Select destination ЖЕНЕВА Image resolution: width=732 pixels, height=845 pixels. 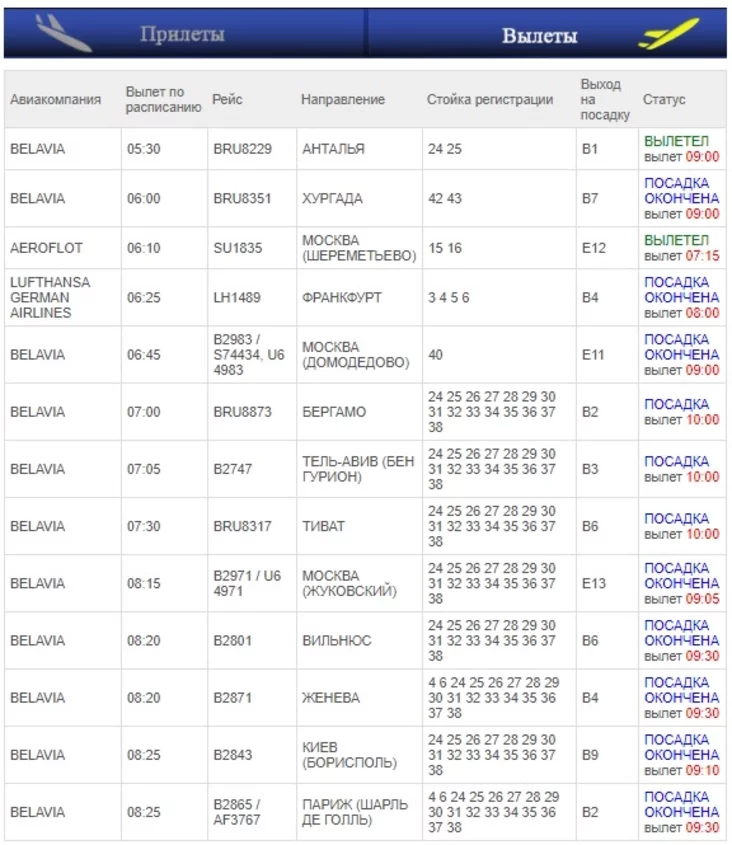(331, 697)
